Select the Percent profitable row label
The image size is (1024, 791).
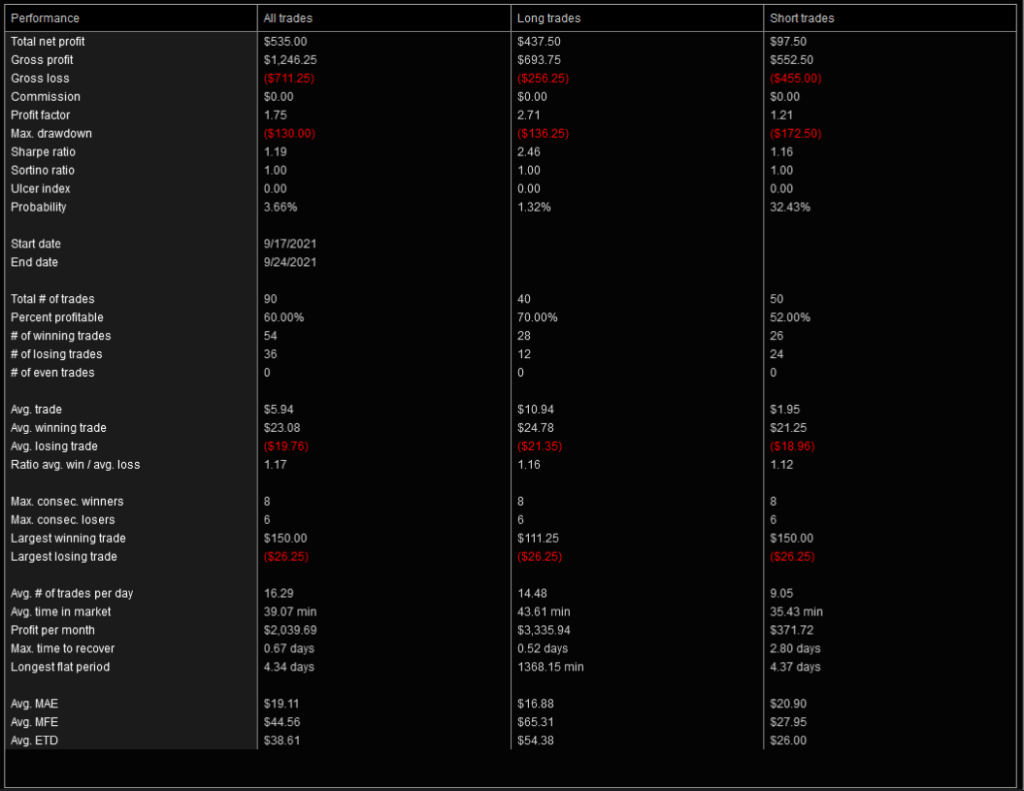(57, 317)
